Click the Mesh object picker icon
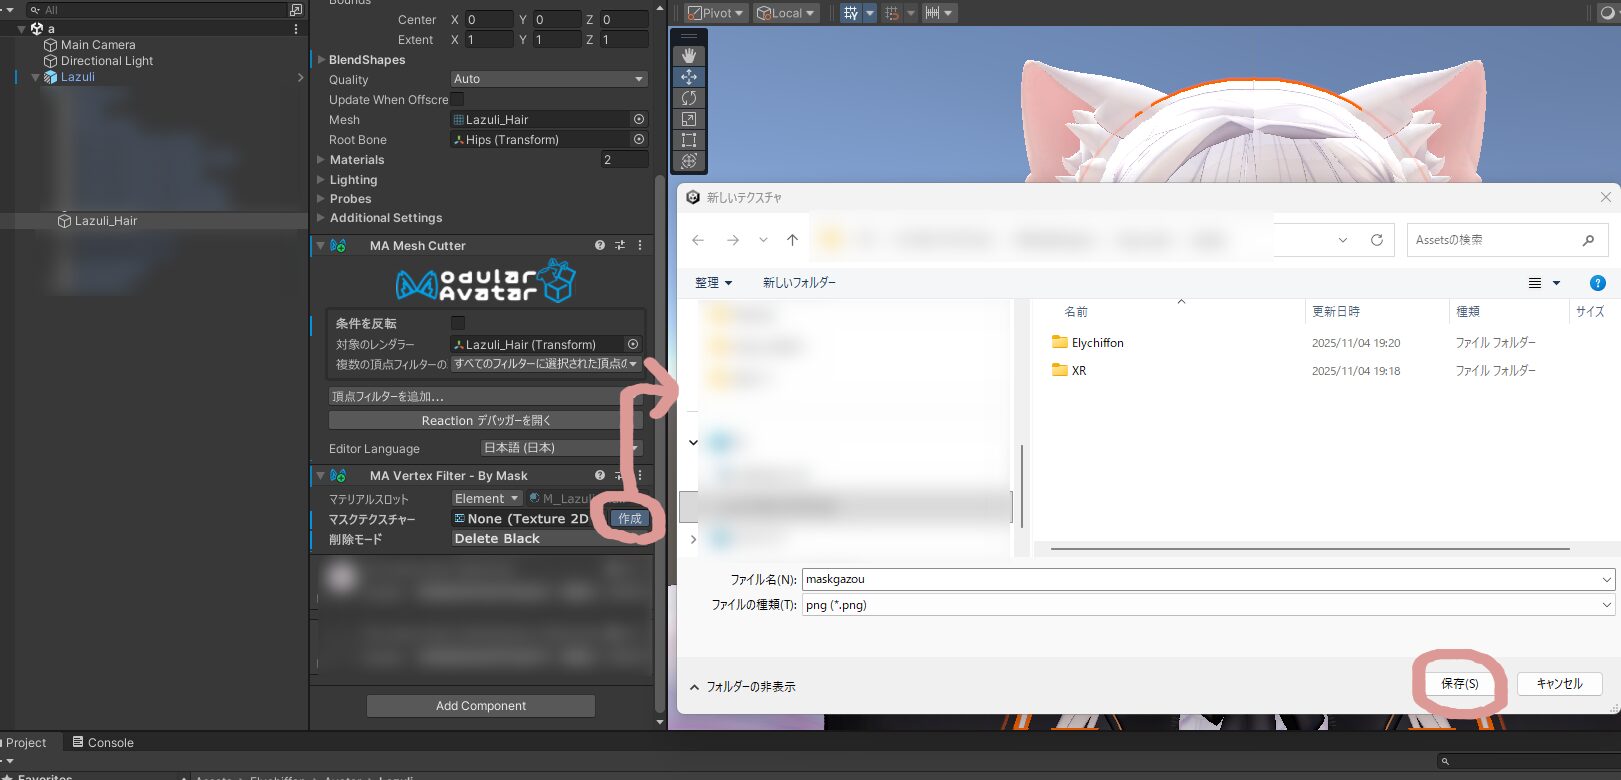This screenshot has height=780, width=1621. tap(639, 119)
